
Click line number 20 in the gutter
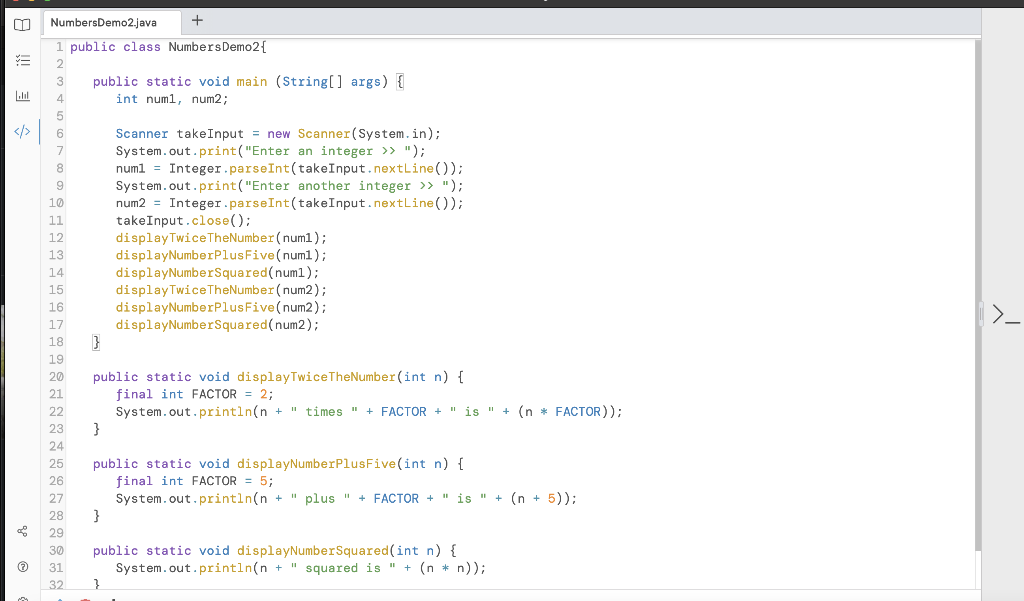[56, 376]
